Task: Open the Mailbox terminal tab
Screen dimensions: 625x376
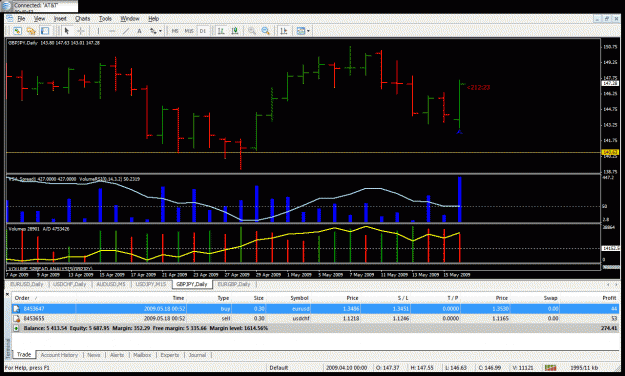Action: coord(142,355)
